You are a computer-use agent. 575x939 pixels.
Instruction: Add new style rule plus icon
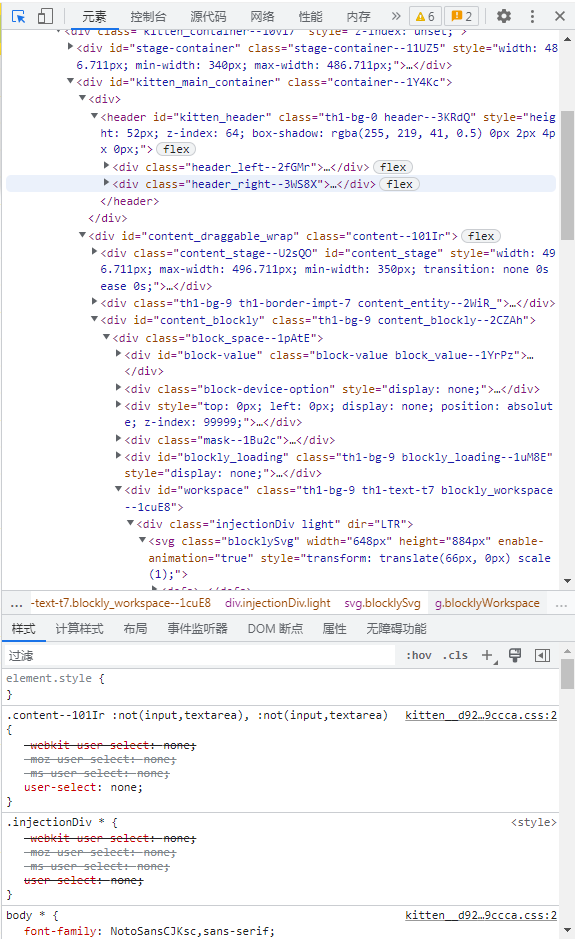[x=488, y=656]
